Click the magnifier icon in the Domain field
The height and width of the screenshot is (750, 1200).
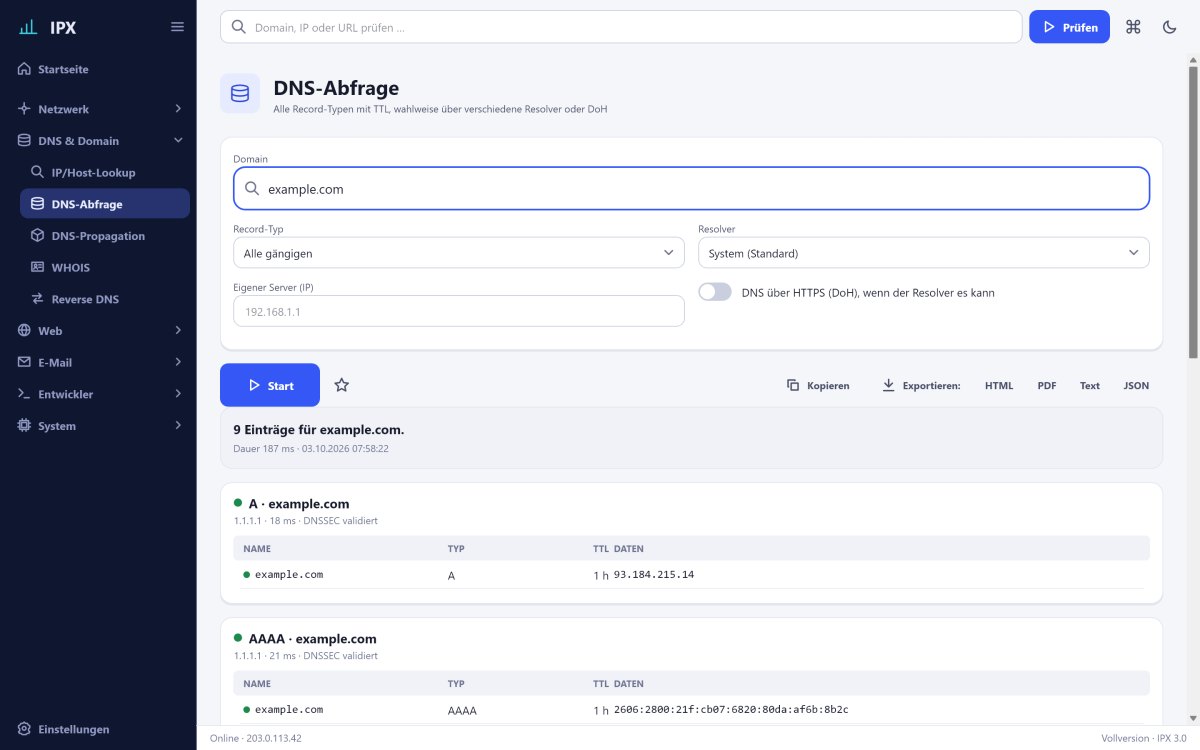click(252, 188)
